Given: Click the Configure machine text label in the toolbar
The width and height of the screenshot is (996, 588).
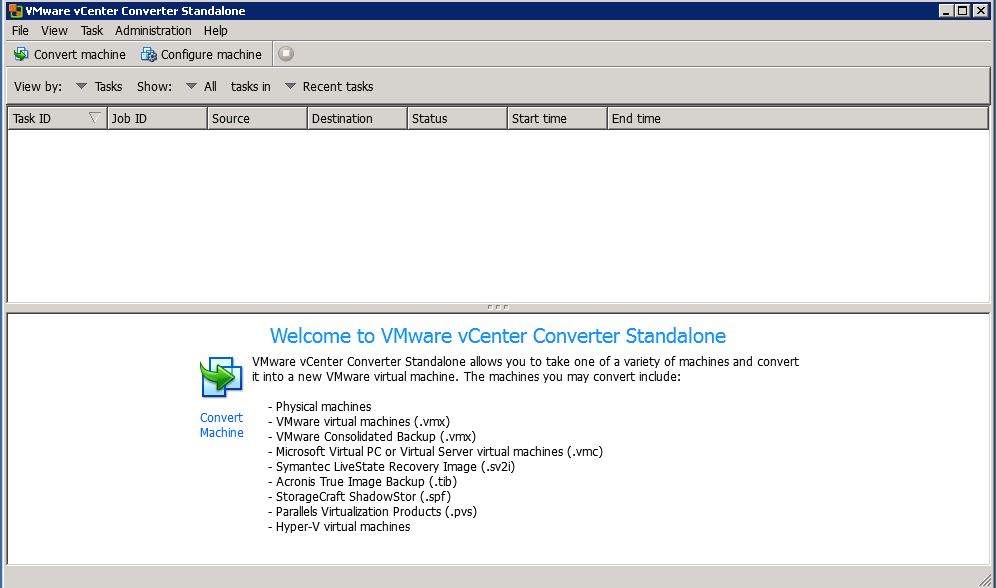Looking at the screenshot, I should coord(211,55).
